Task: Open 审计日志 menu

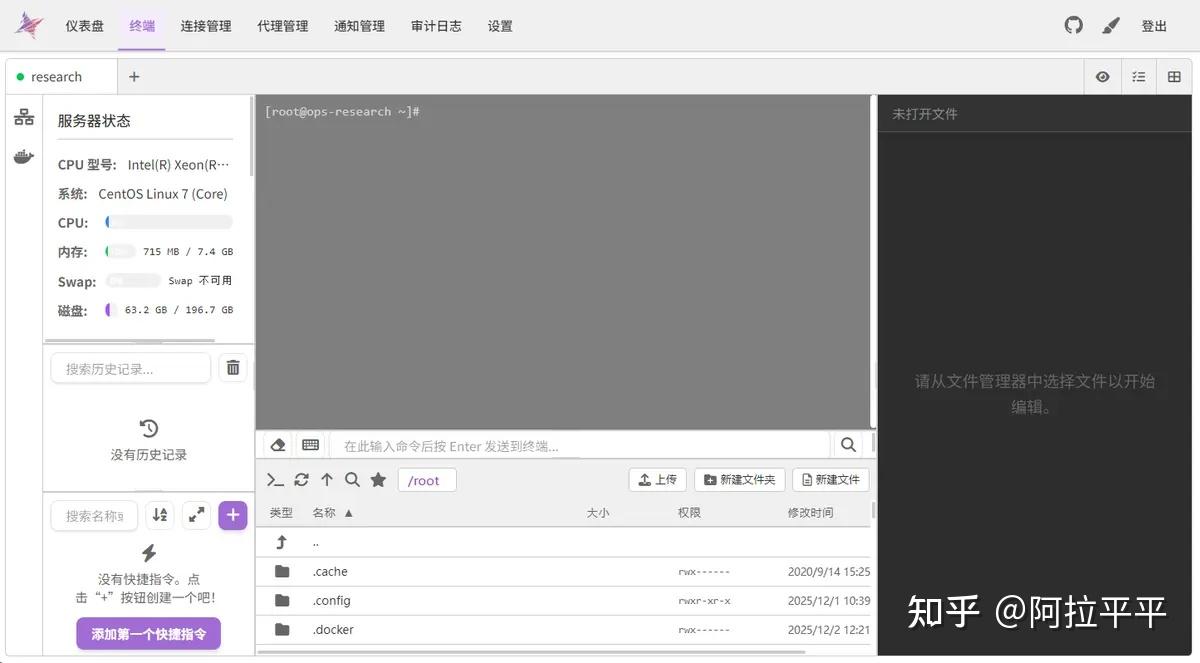Action: click(436, 26)
